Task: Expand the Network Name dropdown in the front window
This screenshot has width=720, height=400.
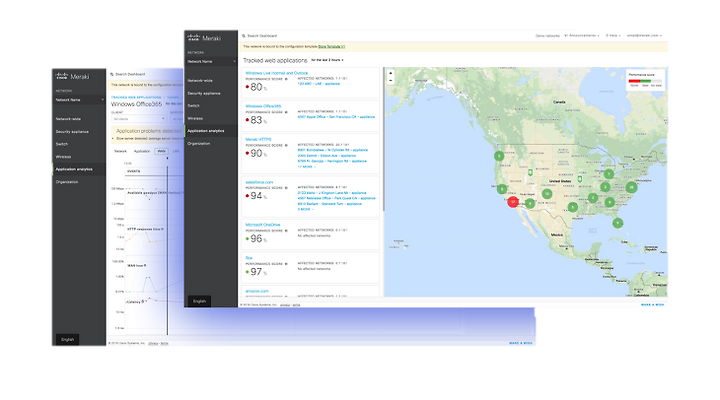Action: pyautogui.click(x=211, y=62)
